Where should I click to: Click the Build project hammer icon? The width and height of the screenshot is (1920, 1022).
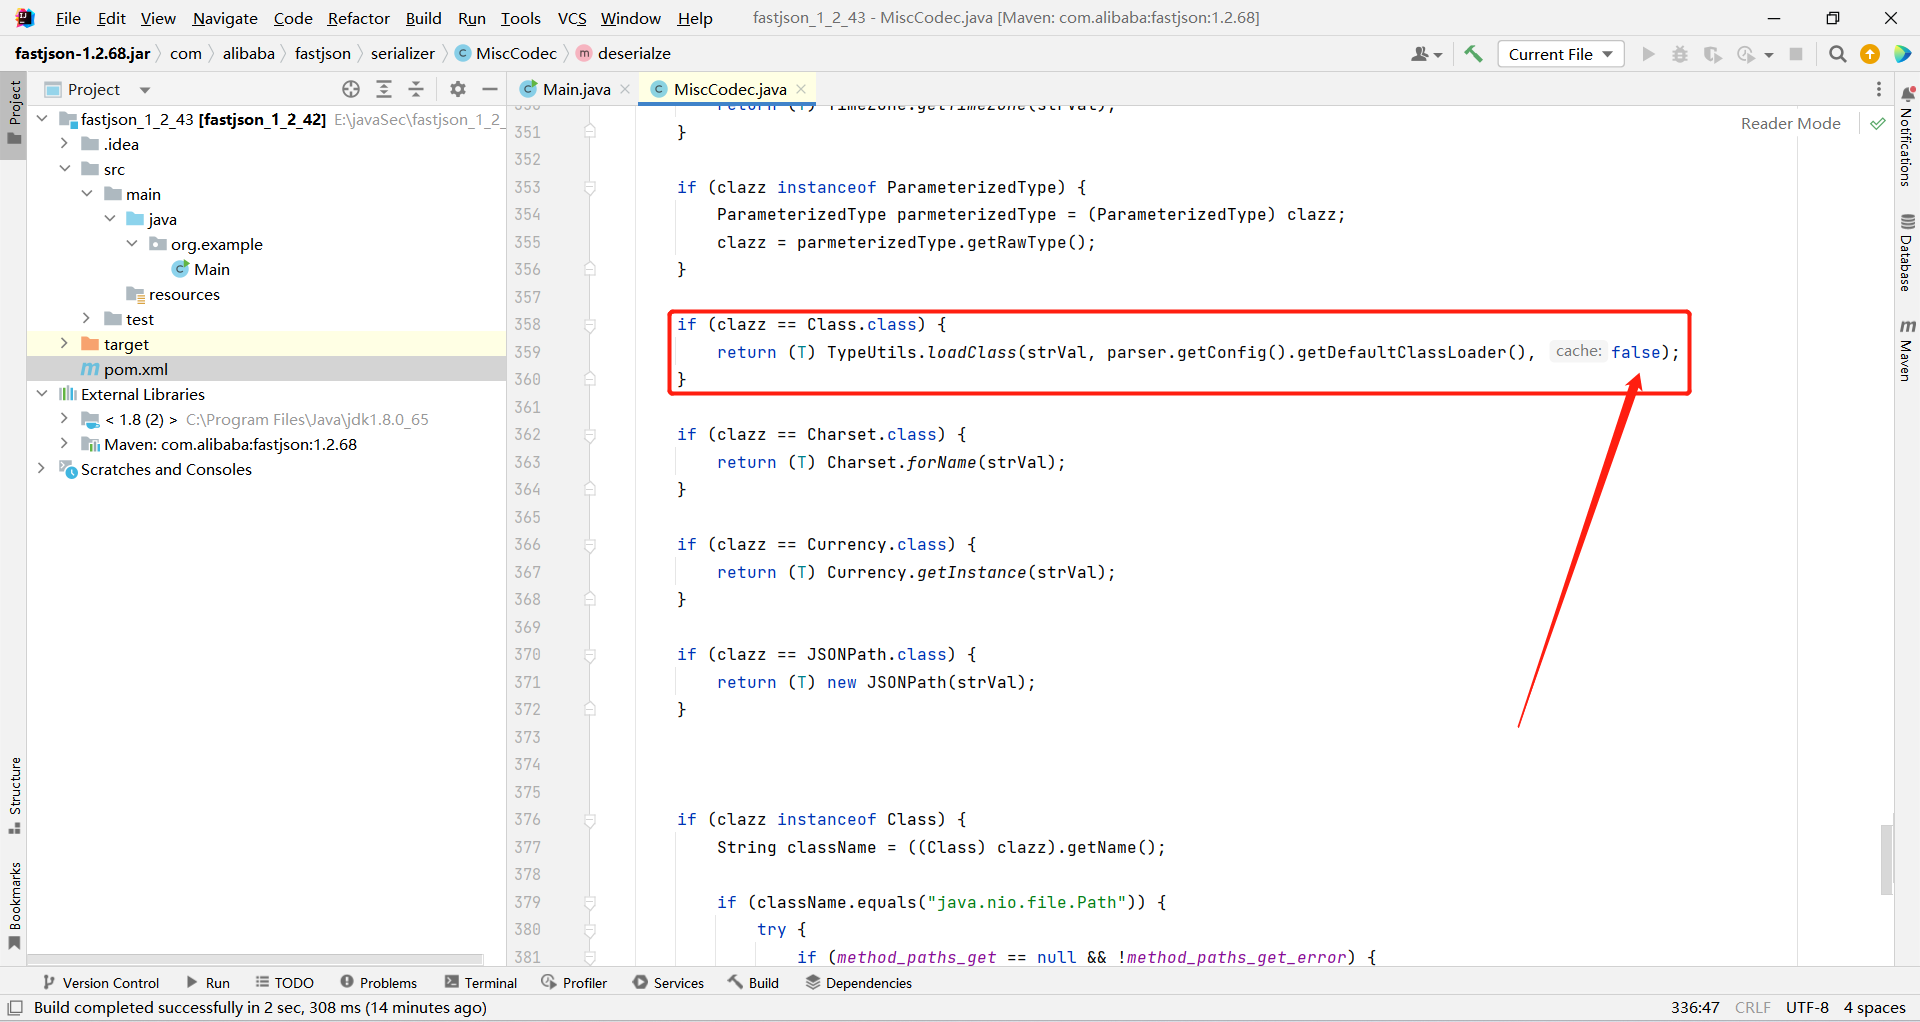pyautogui.click(x=1473, y=54)
